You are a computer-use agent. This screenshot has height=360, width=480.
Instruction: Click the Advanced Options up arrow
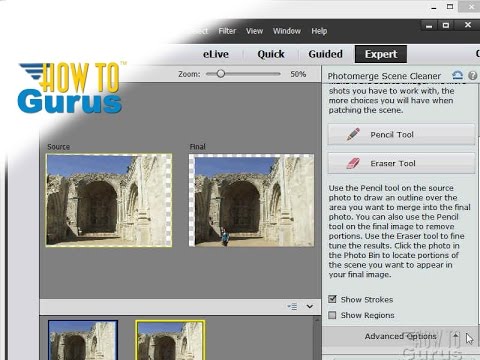coord(456,336)
